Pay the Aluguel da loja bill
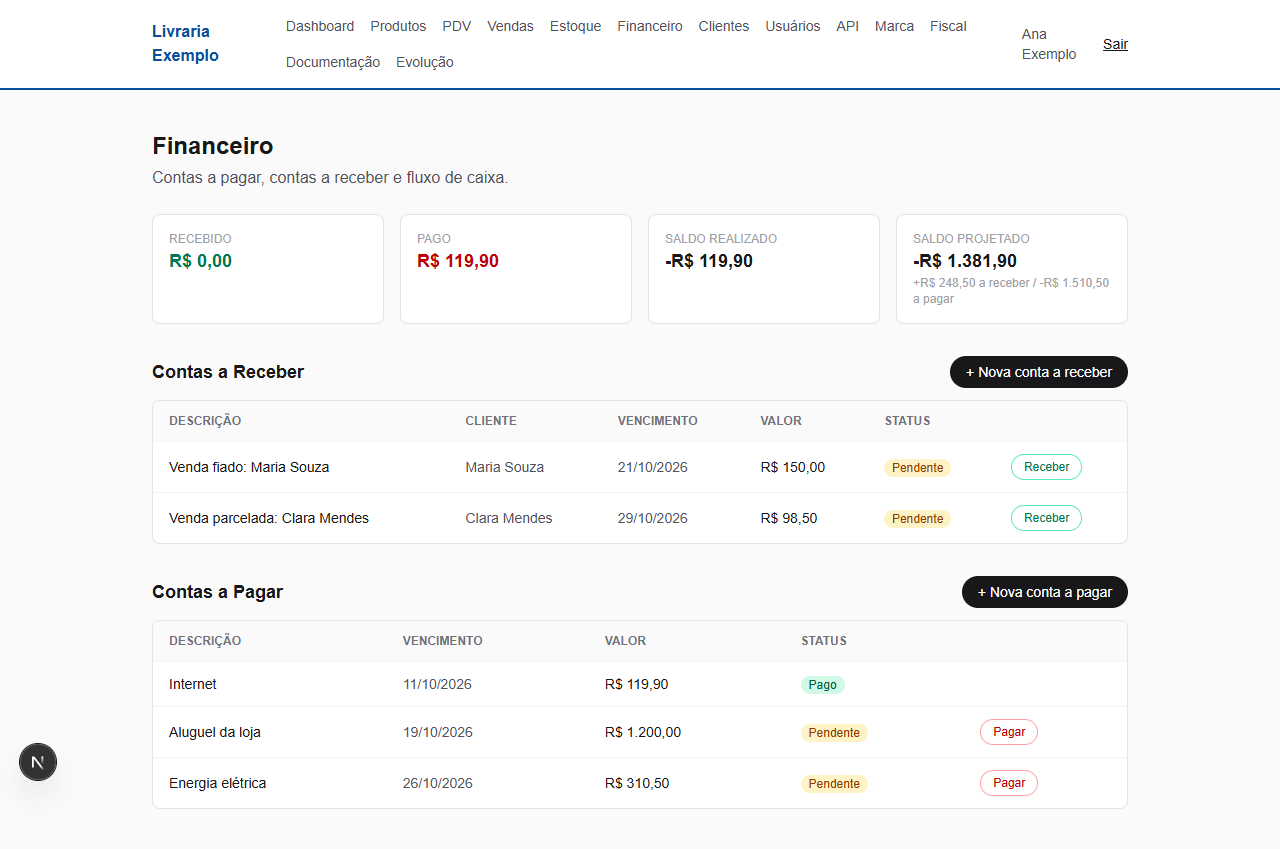Viewport: 1280px width, 849px height. click(1009, 732)
